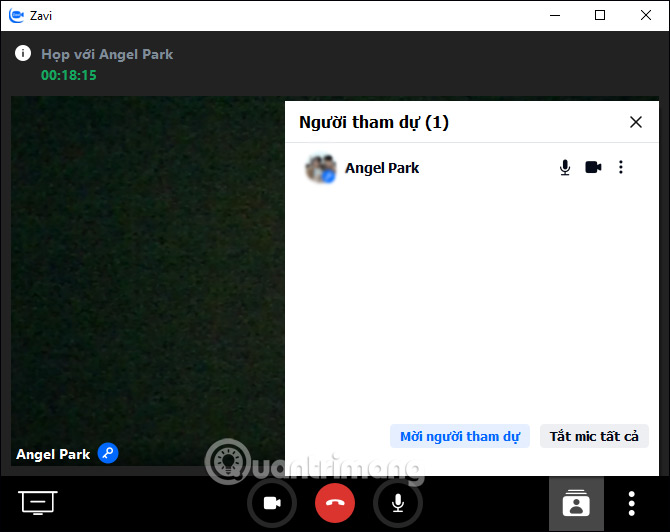The width and height of the screenshot is (670, 532).
Task: Open more options for Angel Park
Action: [620, 167]
